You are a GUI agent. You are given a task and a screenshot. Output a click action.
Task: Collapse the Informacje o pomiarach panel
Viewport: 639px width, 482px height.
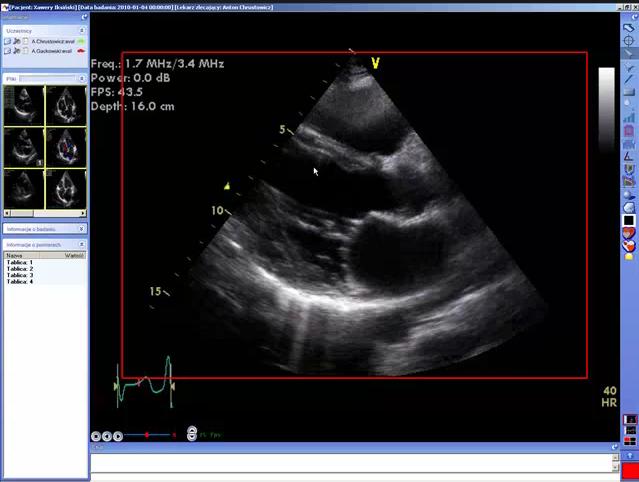click(81, 244)
